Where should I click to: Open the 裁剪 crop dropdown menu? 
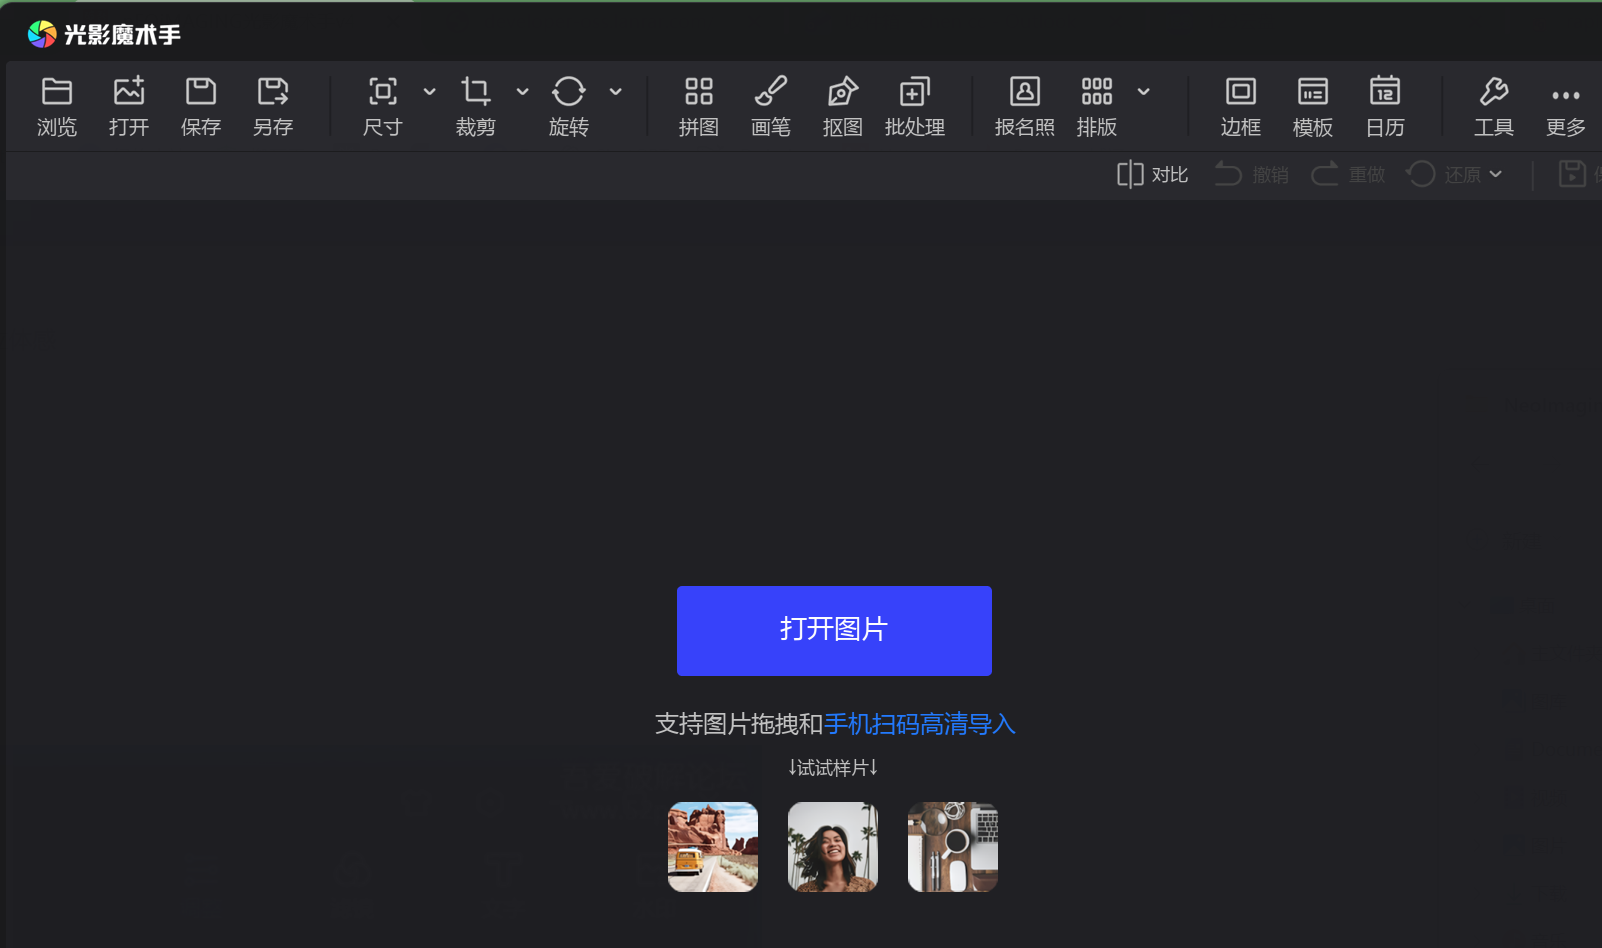(x=523, y=91)
